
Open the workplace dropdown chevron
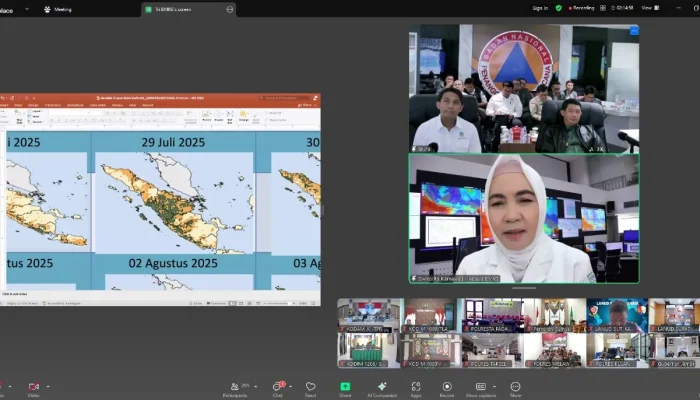(27, 9)
